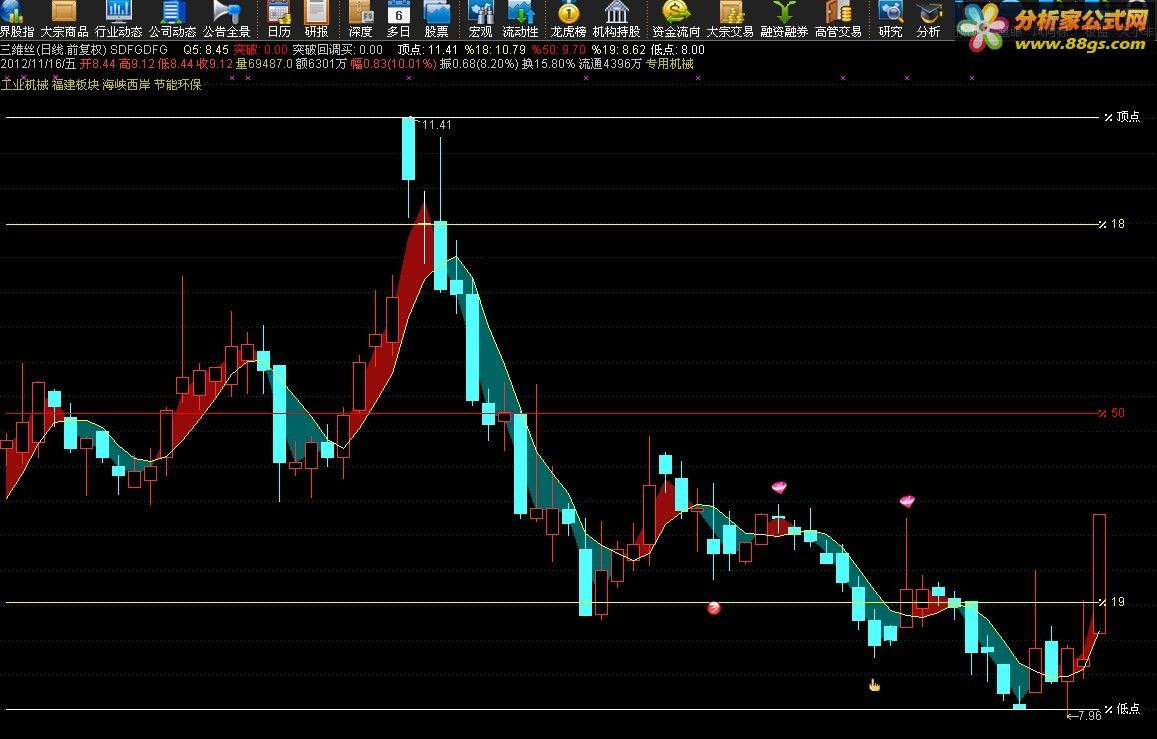Click the red ball signal marker on chart

click(714, 608)
